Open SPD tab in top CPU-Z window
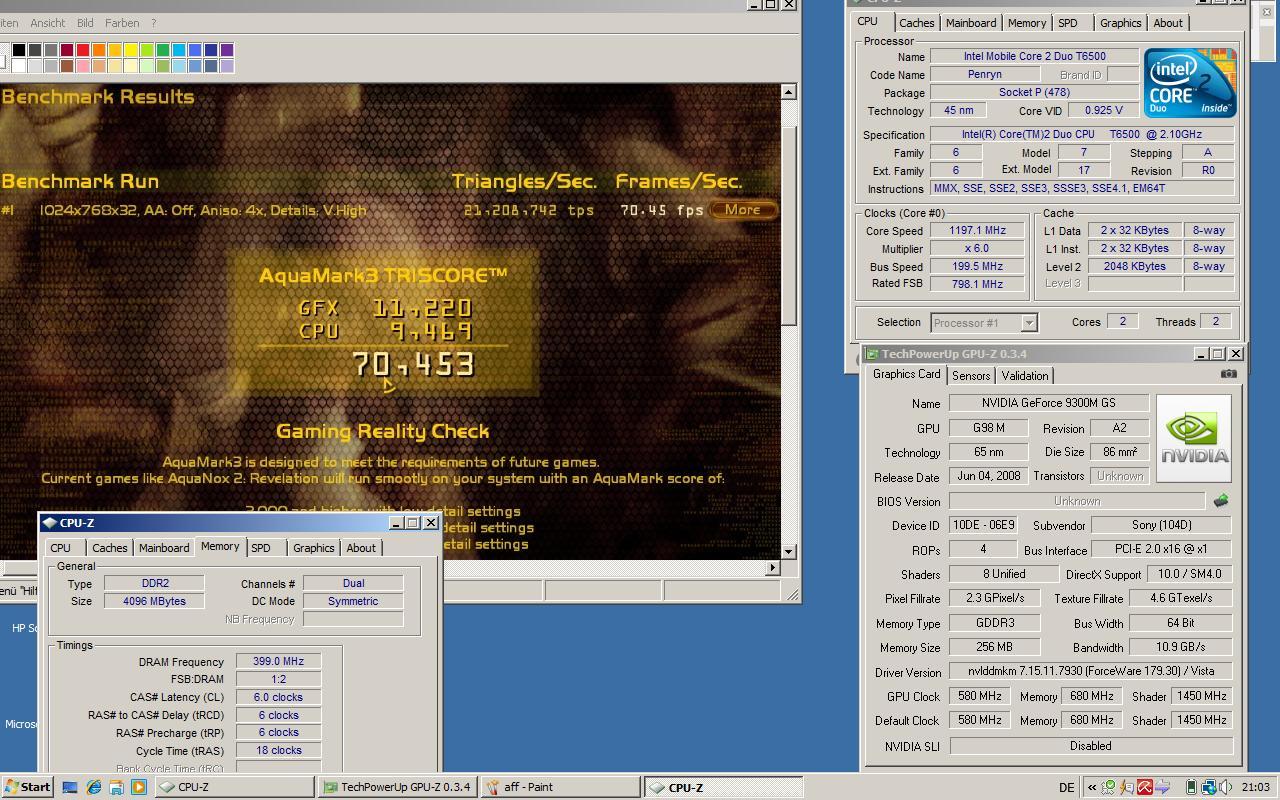The image size is (1280, 800). 1068,23
